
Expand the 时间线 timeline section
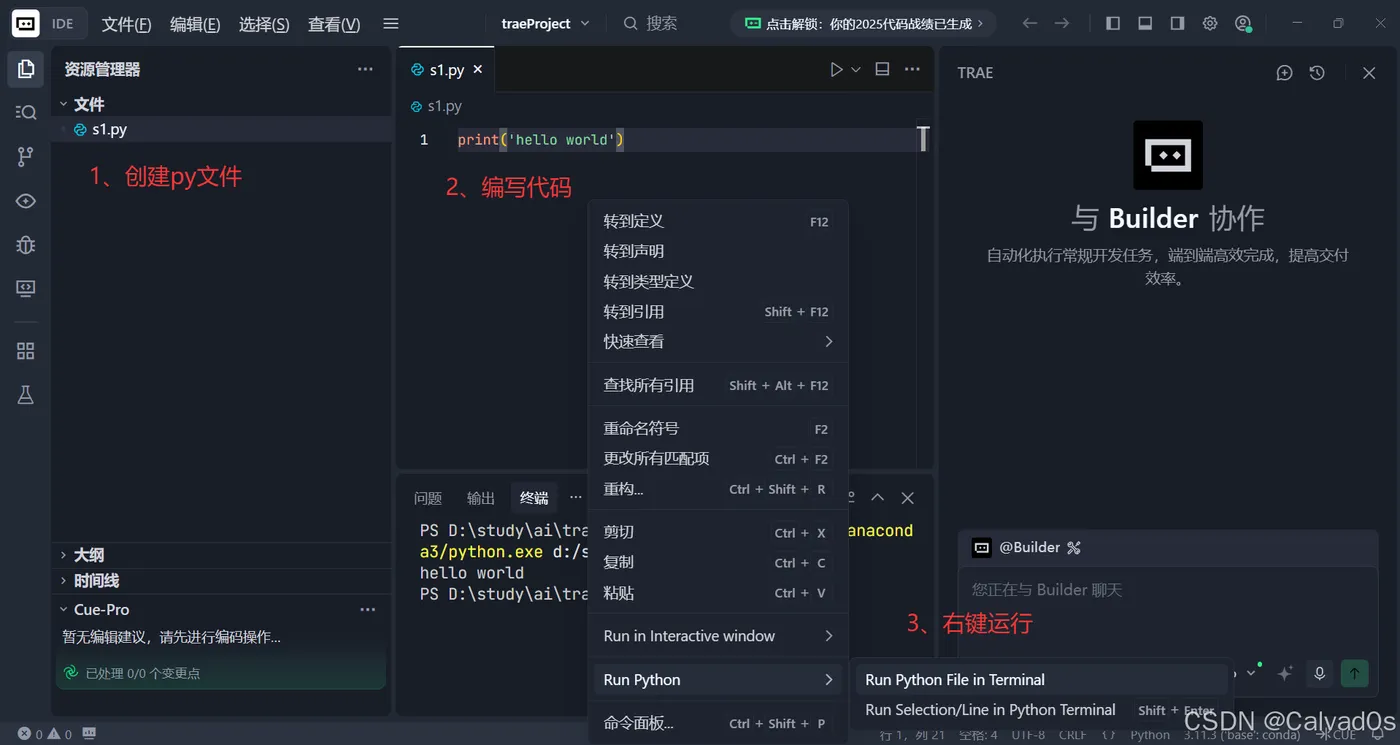pyautogui.click(x=63, y=581)
